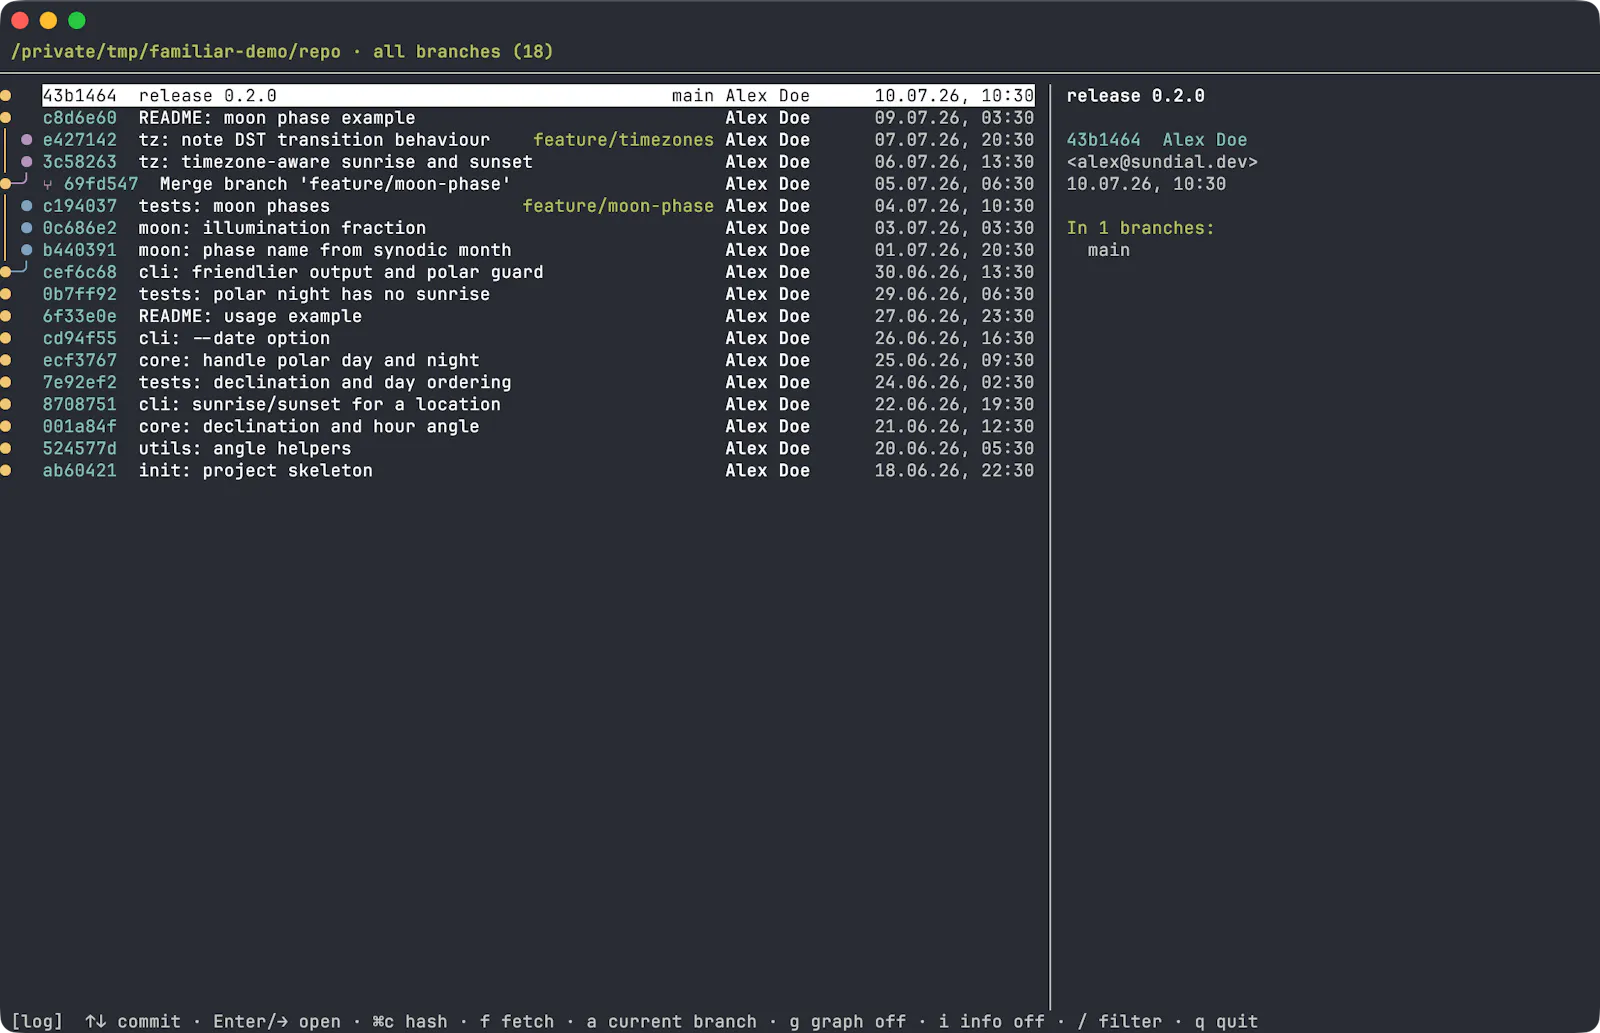This screenshot has width=1600, height=1033.
Task: Toggle the 'a current branch' view option
Action: coord(672,1021)
